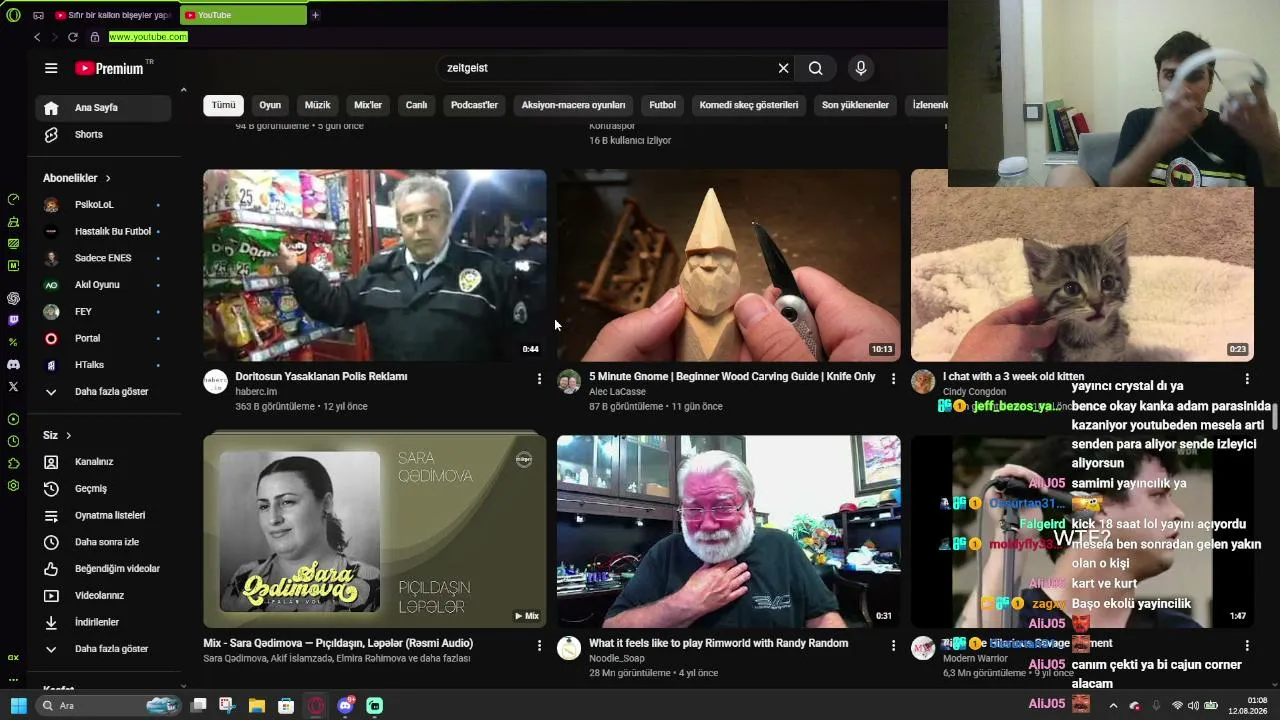Open PsikoLoL subscription channel

click(x=103, y=205)
